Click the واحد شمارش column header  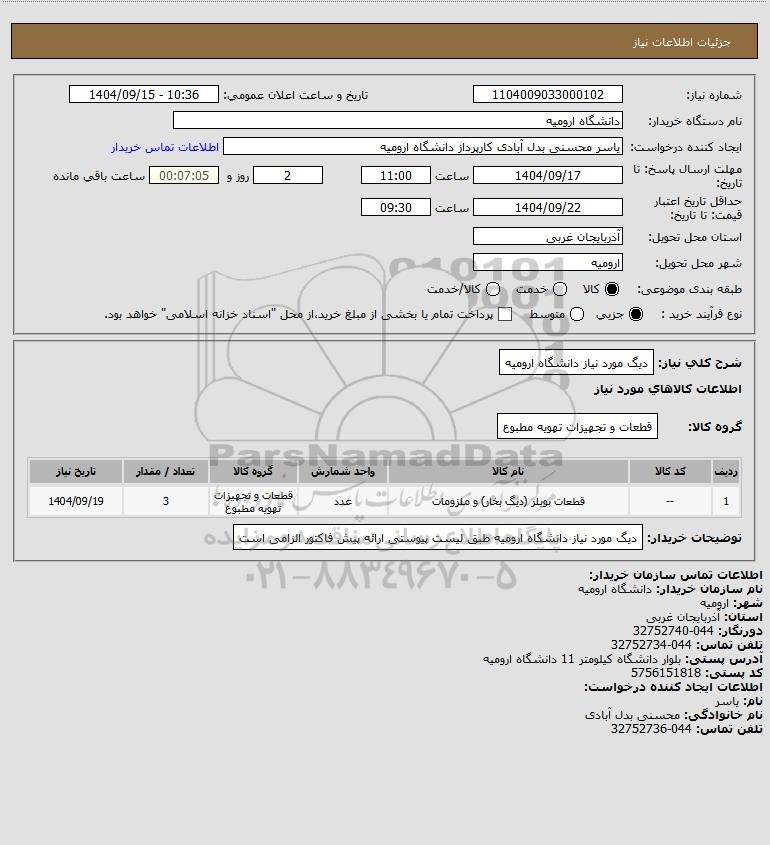tap(343, 471)
